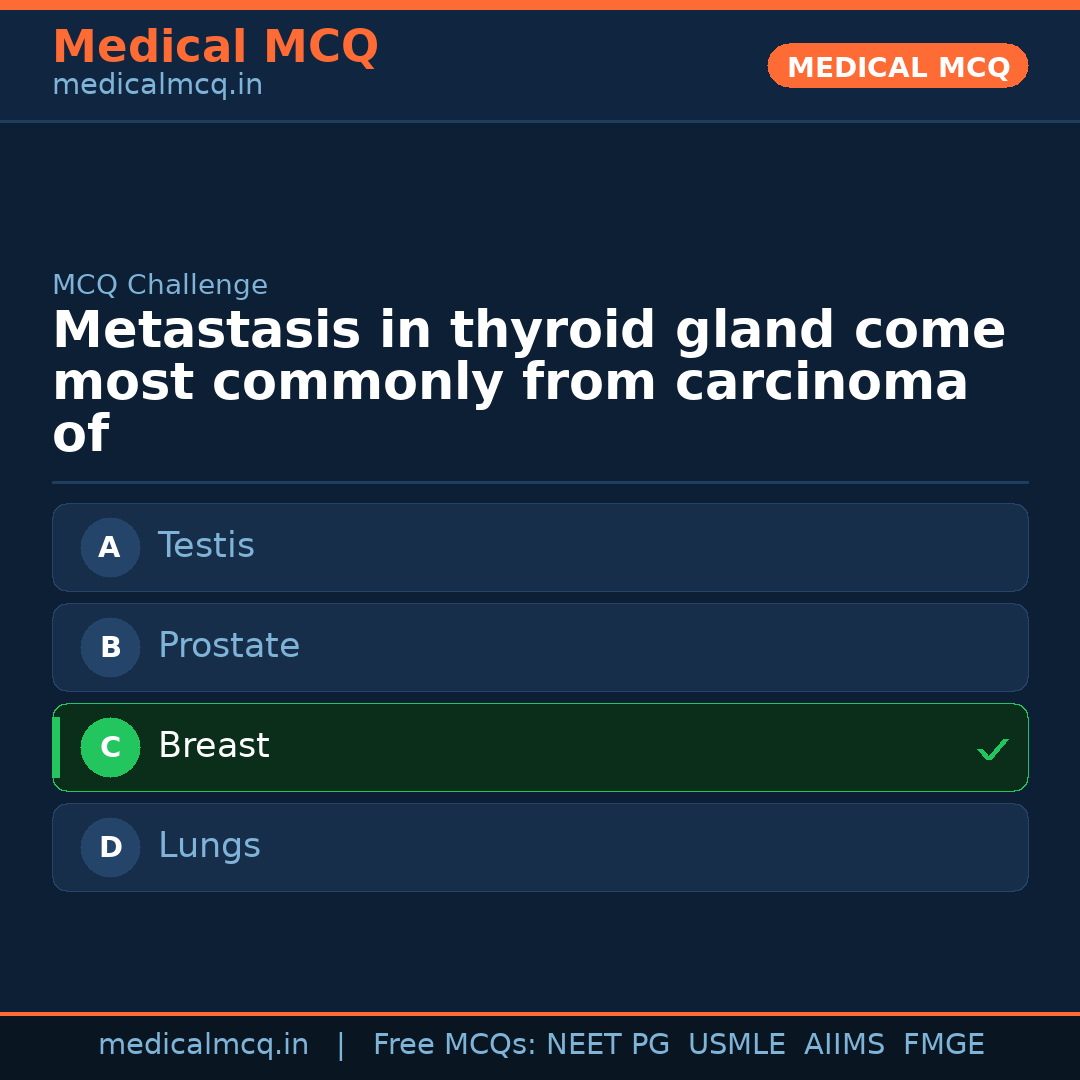
Task: Click medicalmcq.in in the footer
Action: point(203,1043)
